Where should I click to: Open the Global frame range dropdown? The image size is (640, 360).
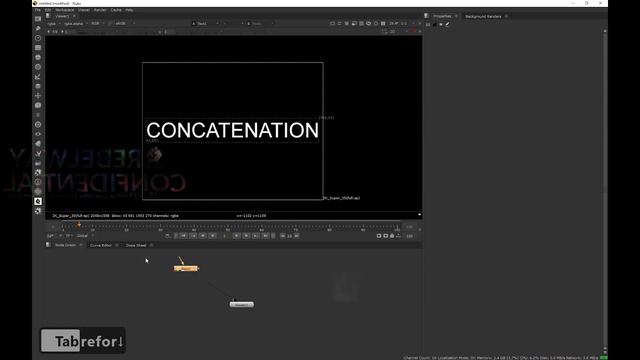[85, 236]
